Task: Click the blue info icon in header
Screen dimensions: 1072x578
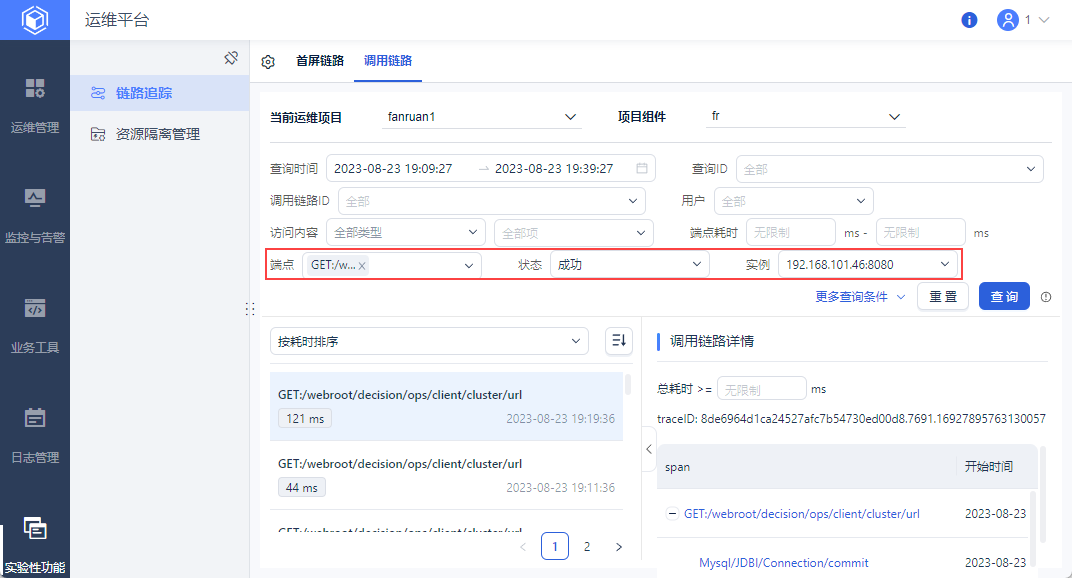Action: point(969,20)
